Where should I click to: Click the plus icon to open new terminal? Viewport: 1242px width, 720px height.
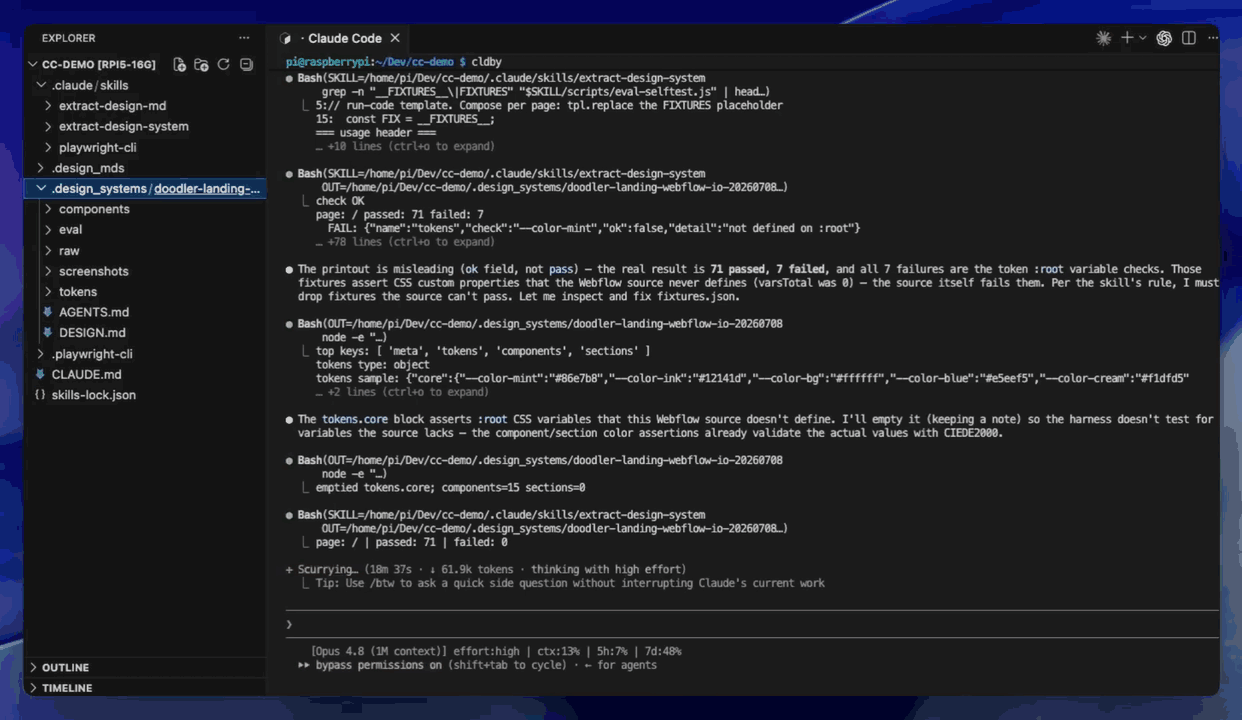1127,38
